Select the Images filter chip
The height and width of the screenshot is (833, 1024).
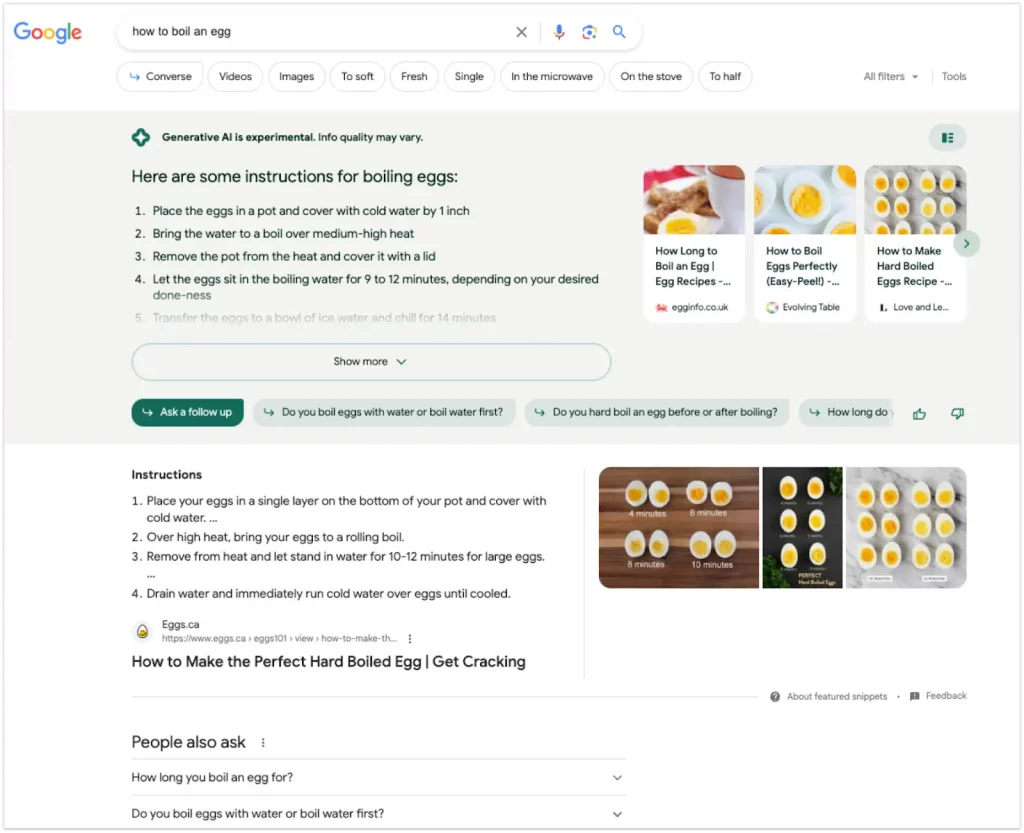pos(296,76)
